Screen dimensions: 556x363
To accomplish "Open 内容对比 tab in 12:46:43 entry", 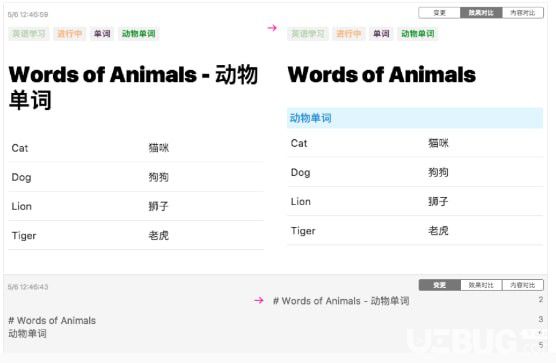I will (523, 285).
